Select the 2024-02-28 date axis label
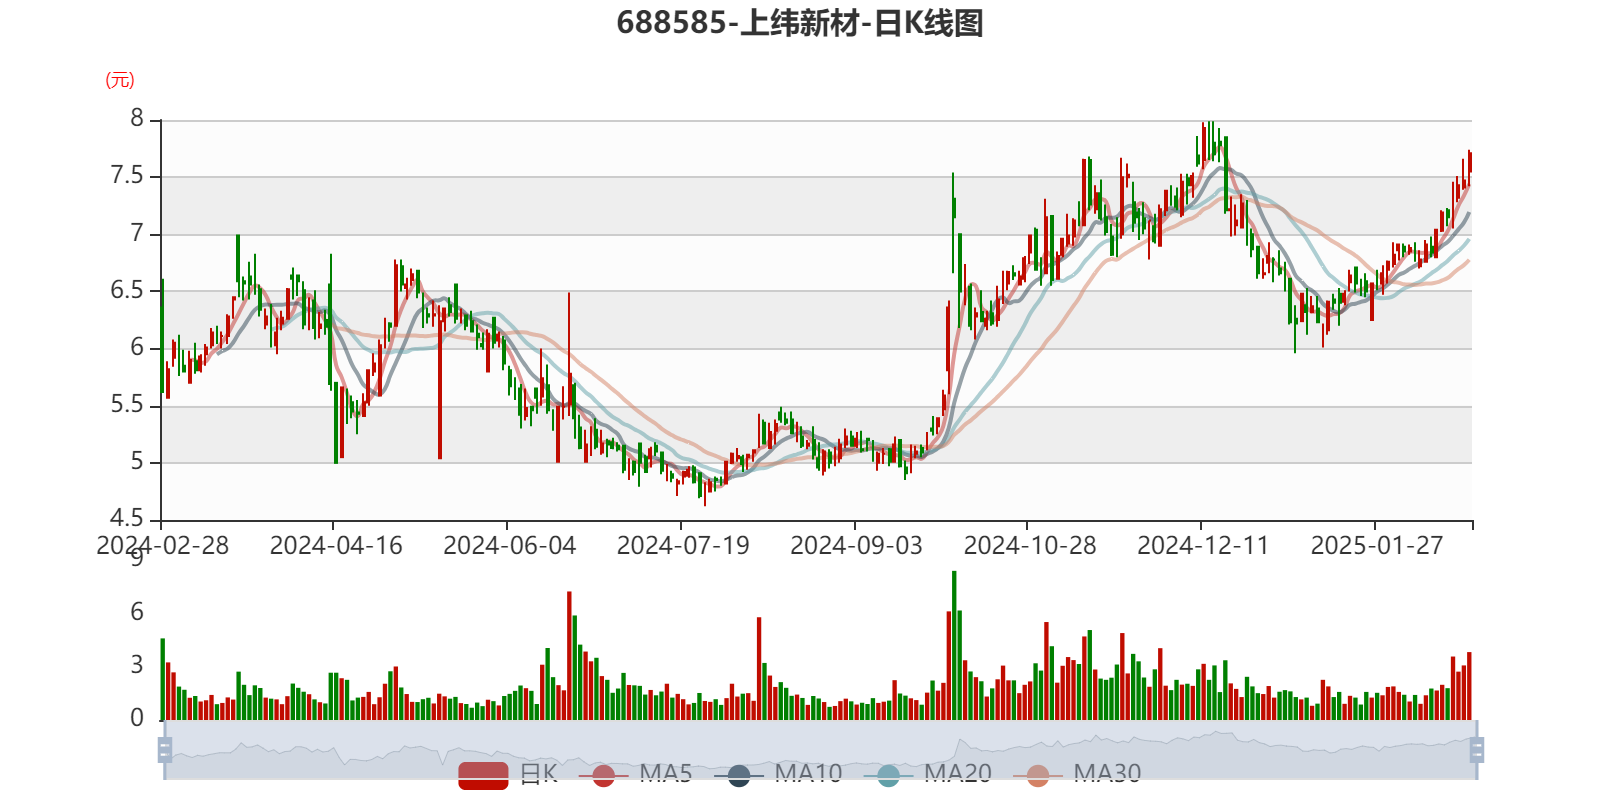 [x=162, y=546]
